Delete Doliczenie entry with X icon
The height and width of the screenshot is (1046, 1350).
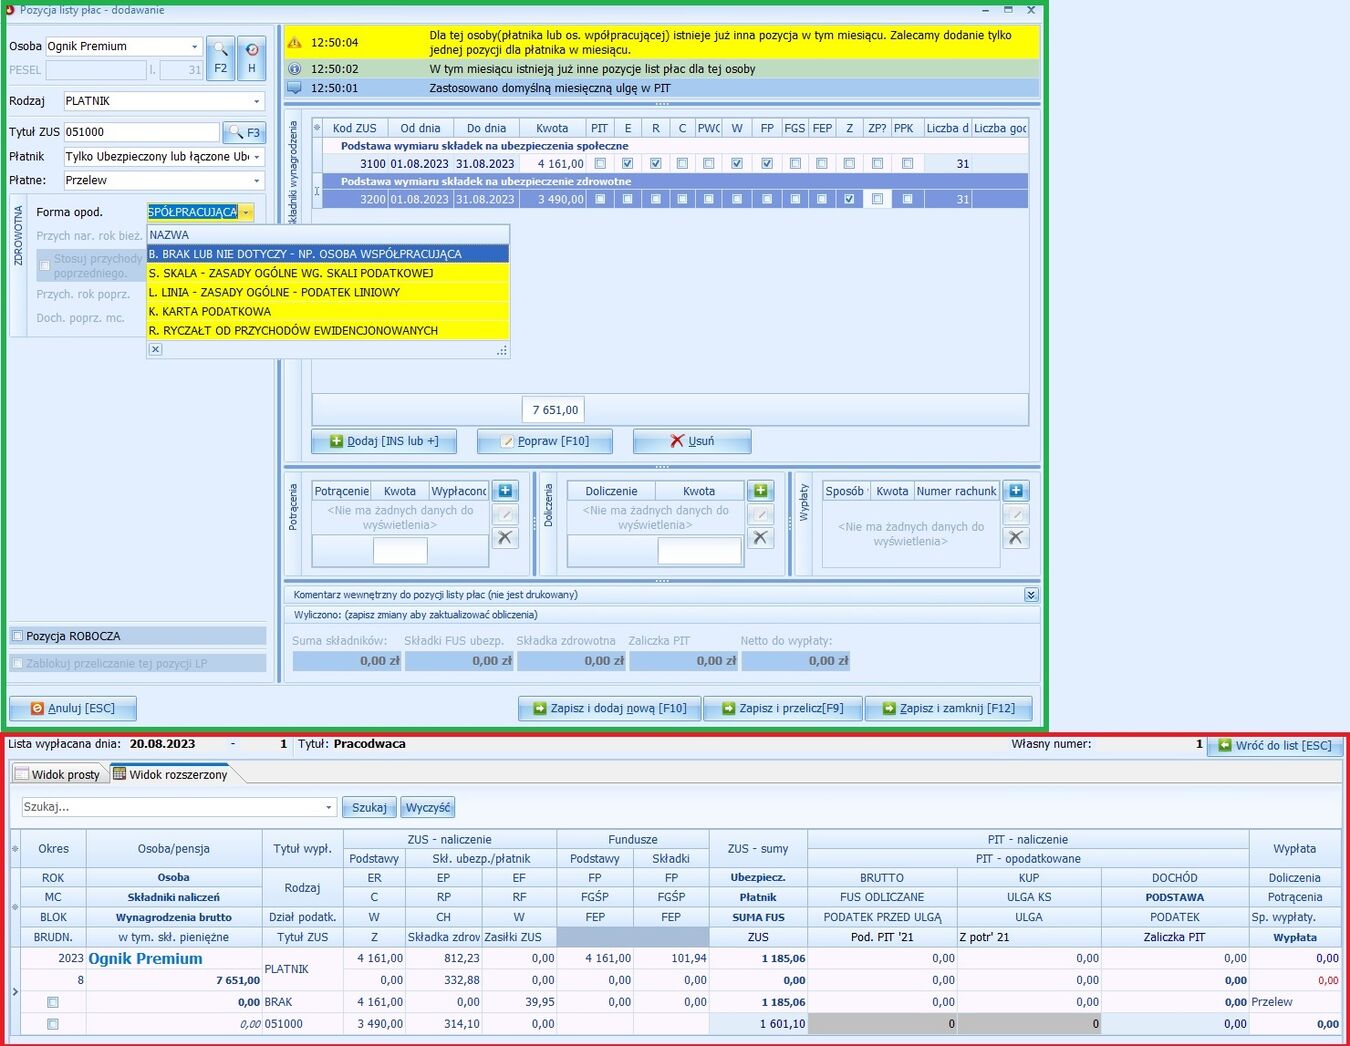click(x=761, y=537)
